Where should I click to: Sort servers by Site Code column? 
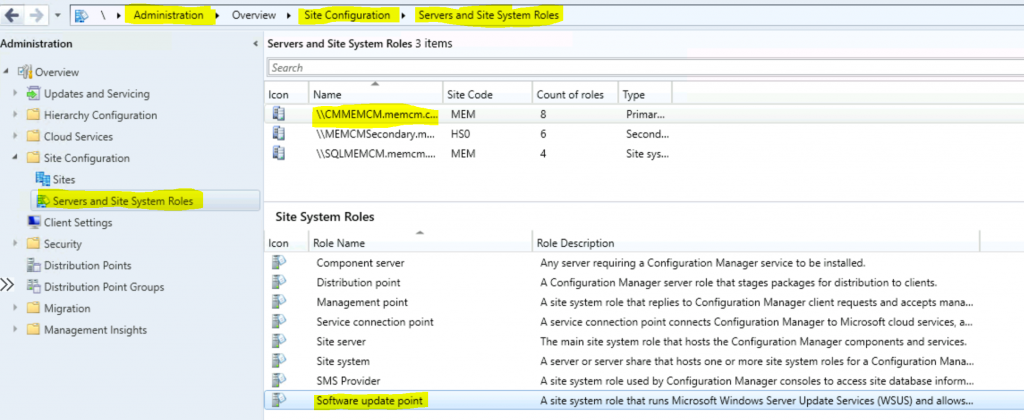pyautogui.click(x=487, y=95)
